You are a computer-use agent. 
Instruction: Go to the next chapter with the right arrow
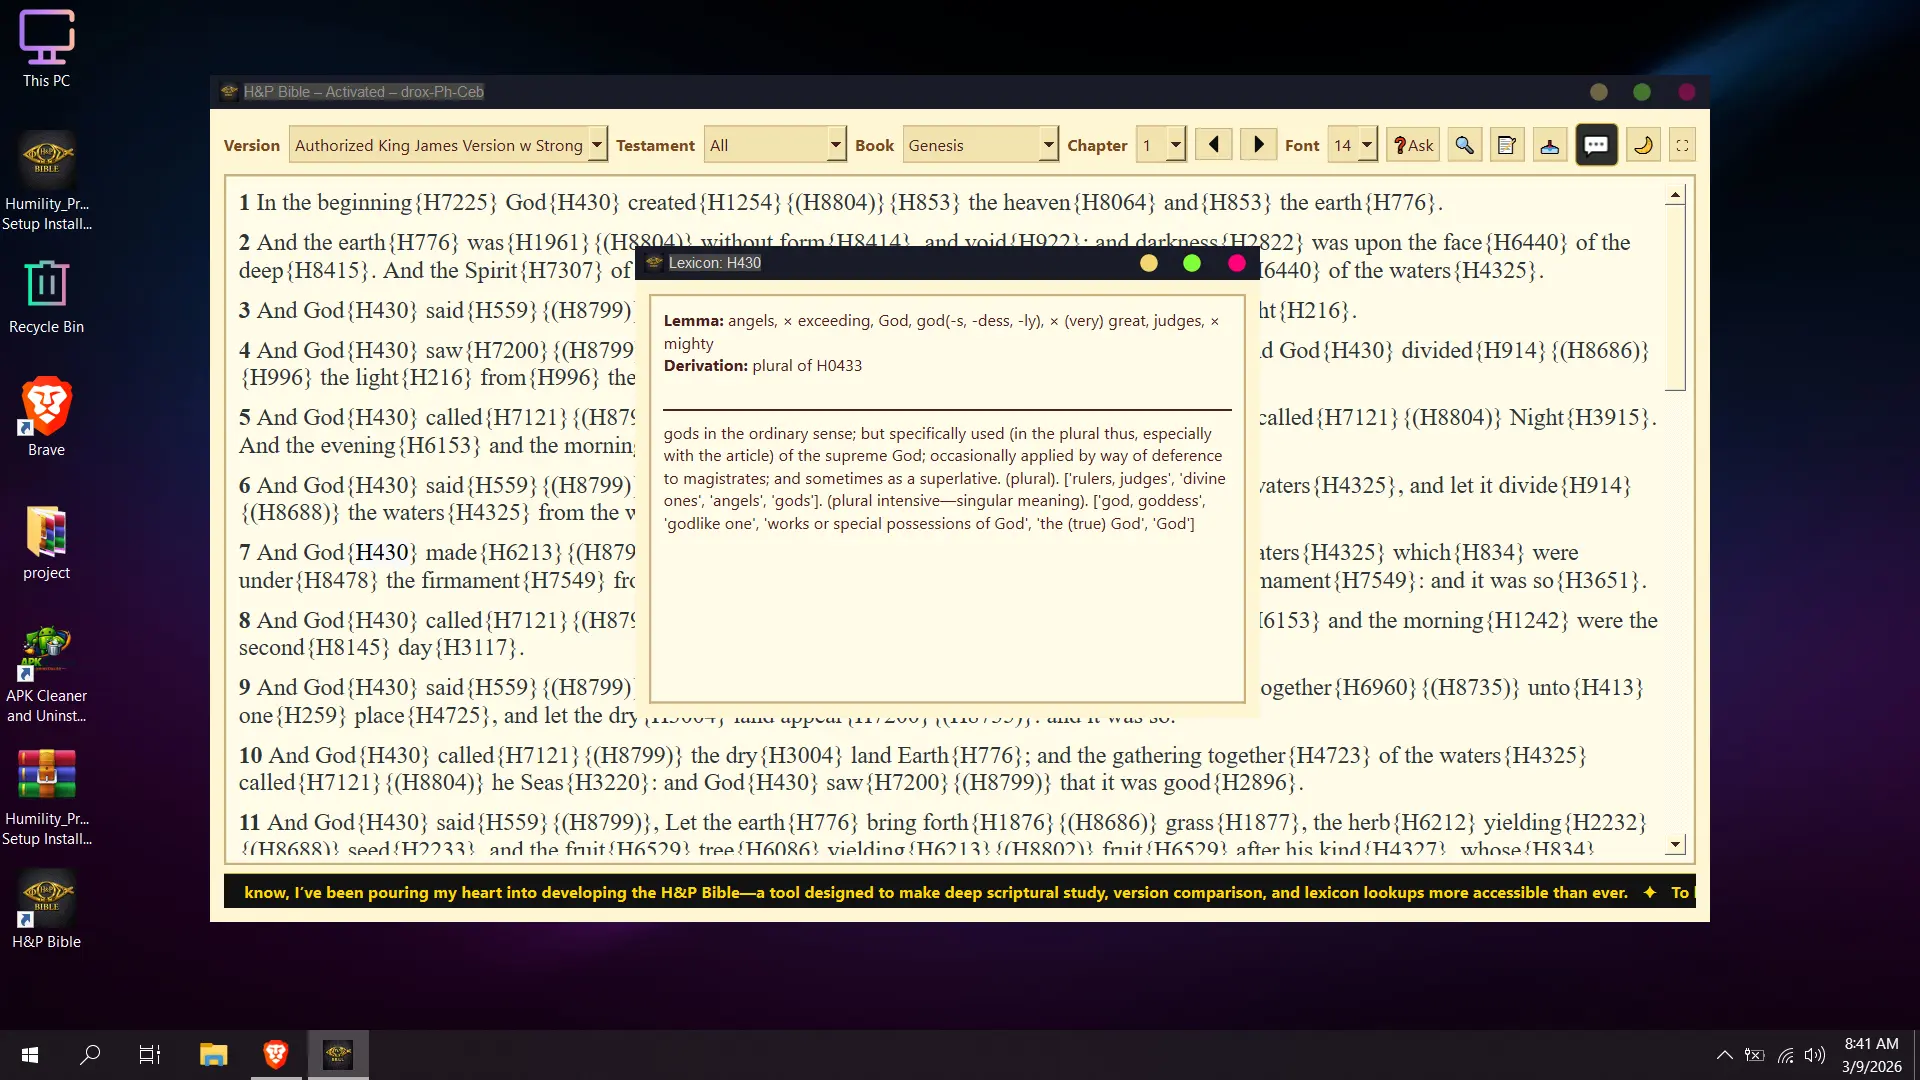pos(1258,145)
